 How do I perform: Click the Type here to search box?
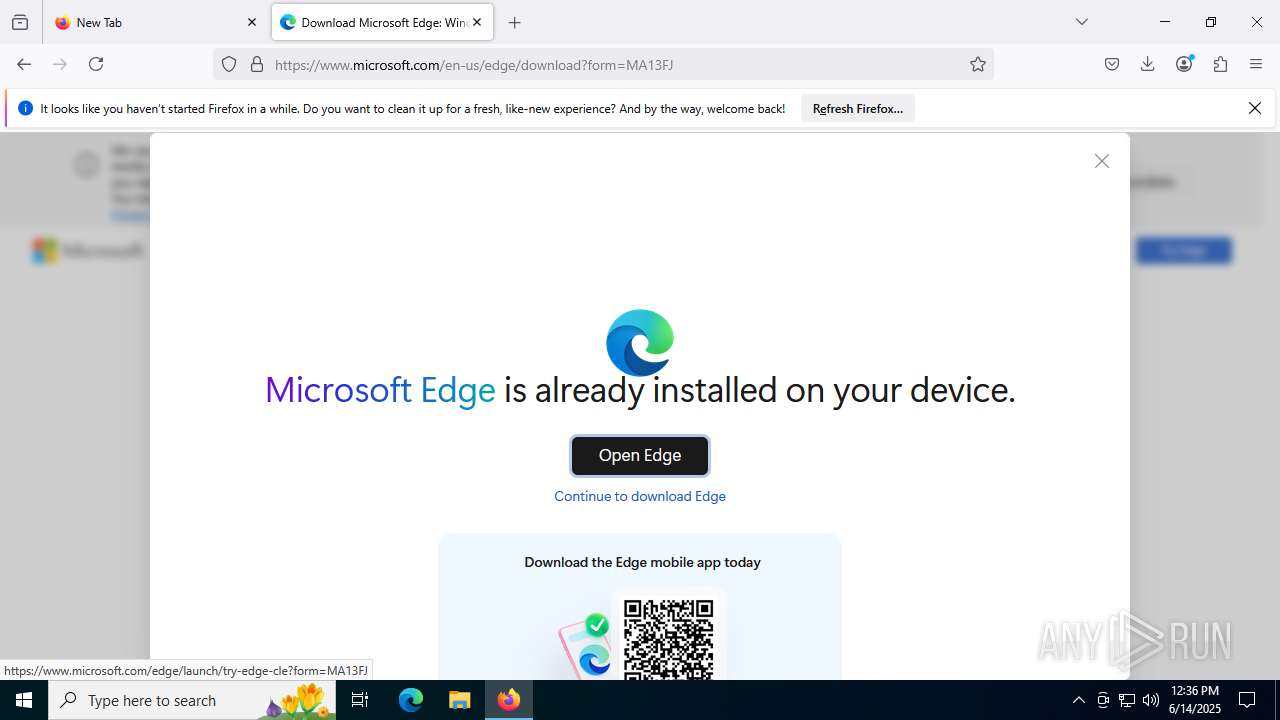click(x=192, y=700)
